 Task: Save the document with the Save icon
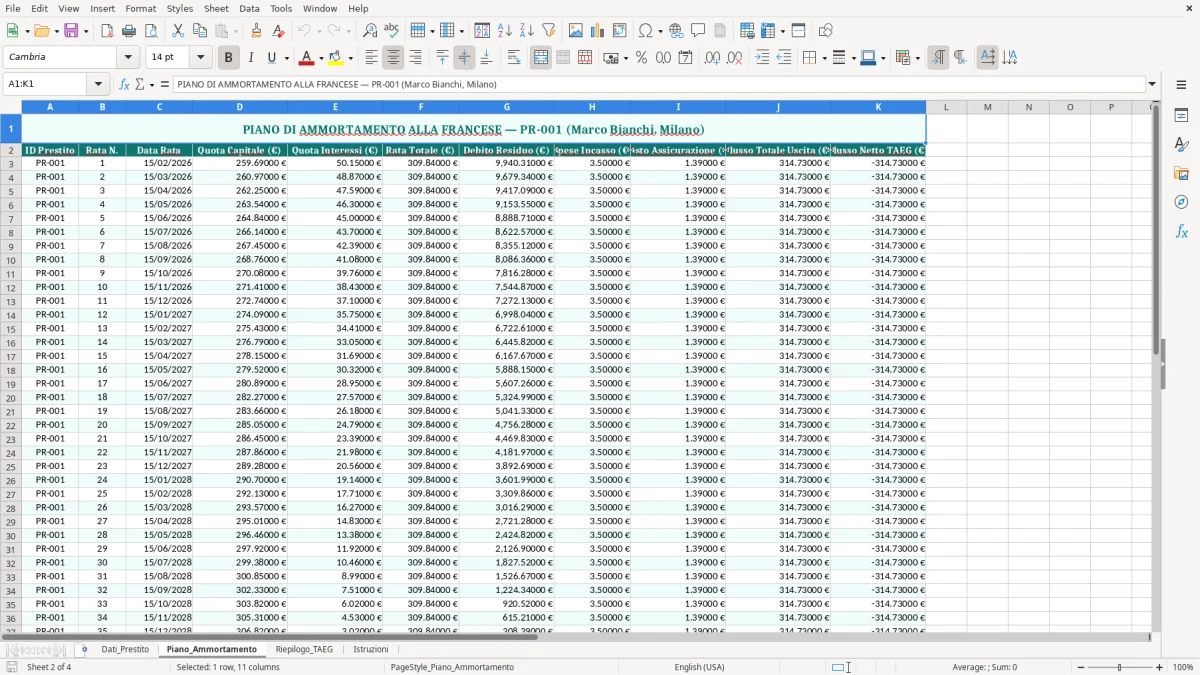71,31
